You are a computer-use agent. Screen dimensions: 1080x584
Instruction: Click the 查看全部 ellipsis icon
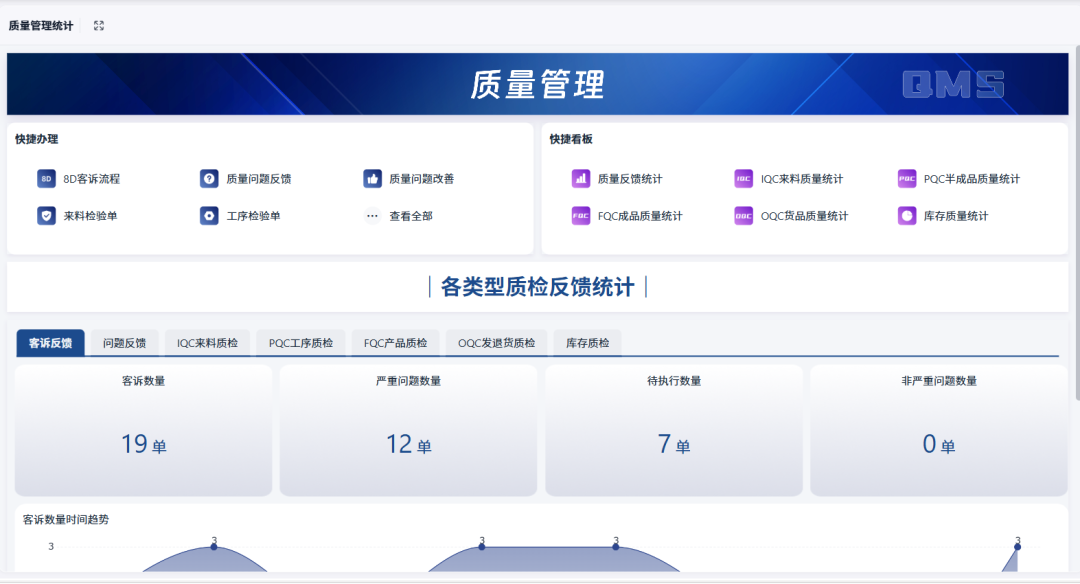click(373, 216)
